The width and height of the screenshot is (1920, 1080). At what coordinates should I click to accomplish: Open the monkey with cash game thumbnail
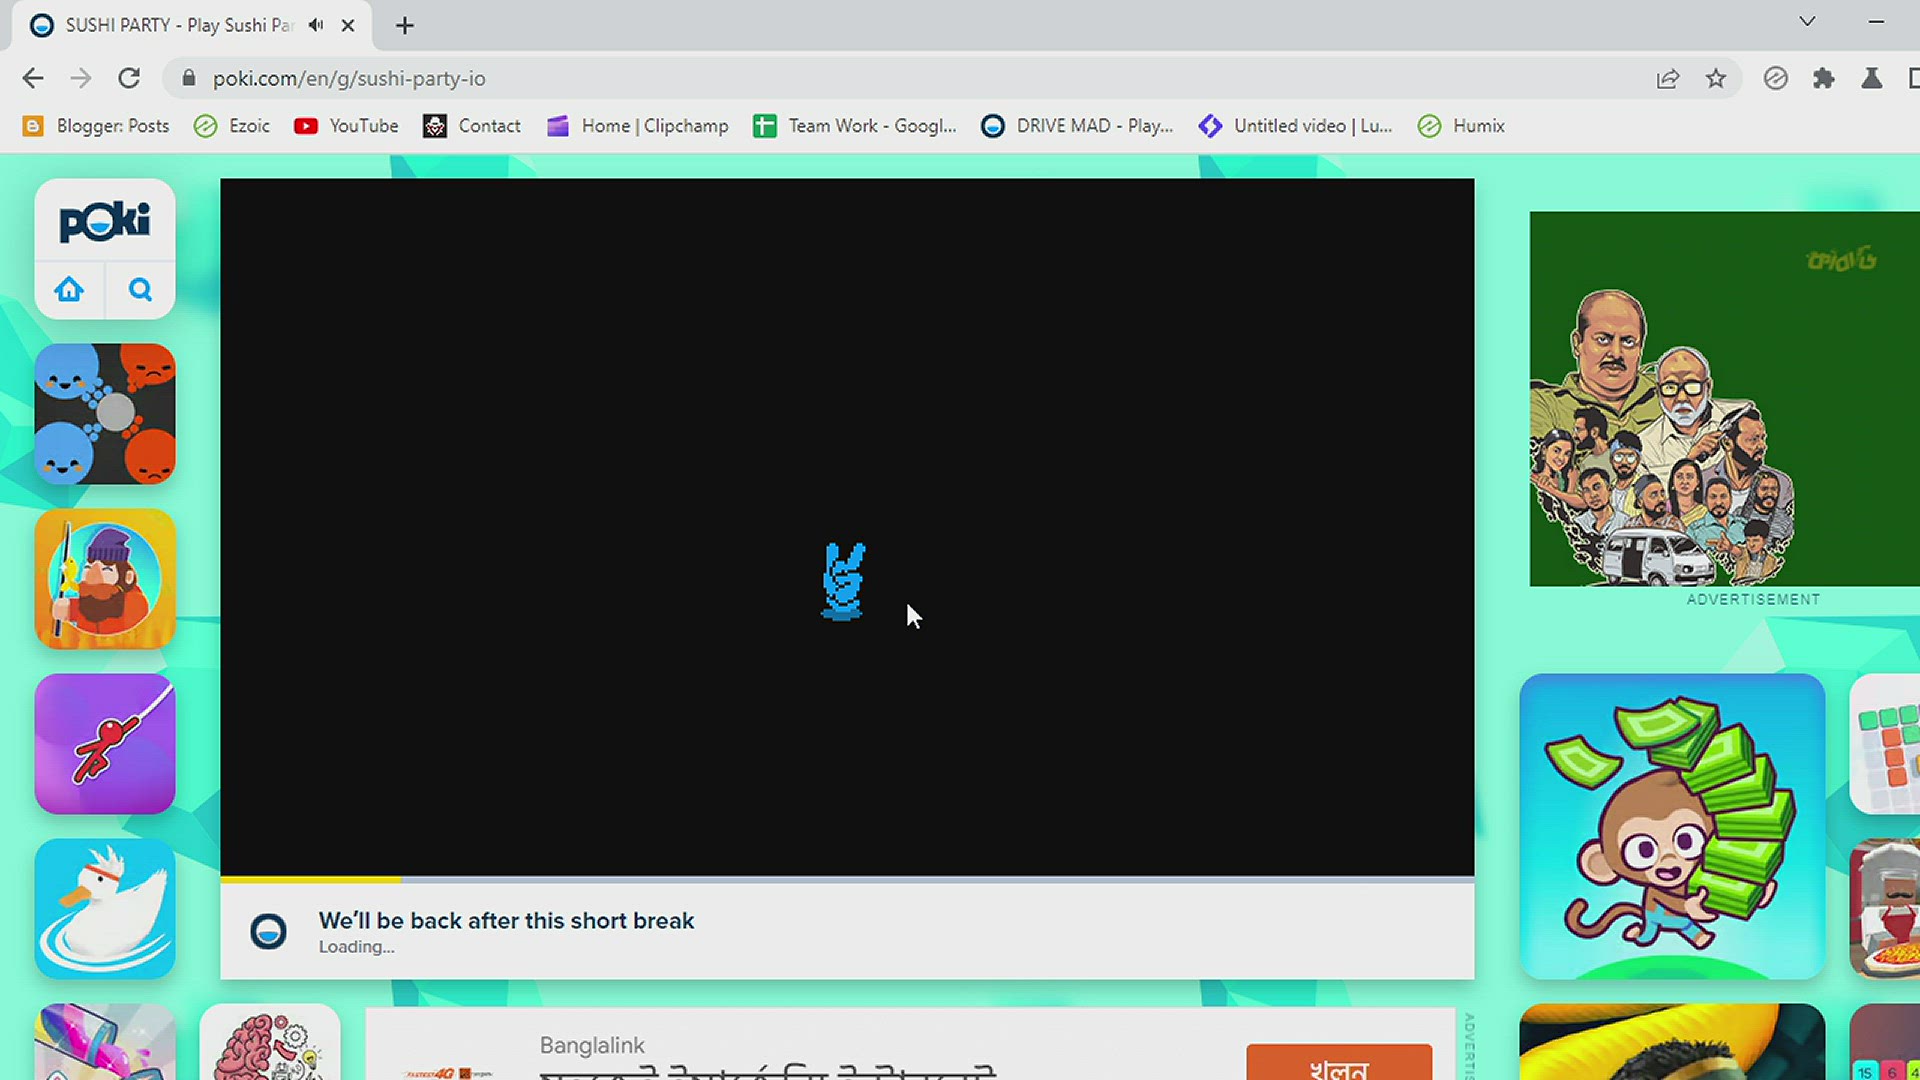pos(1671,826)
